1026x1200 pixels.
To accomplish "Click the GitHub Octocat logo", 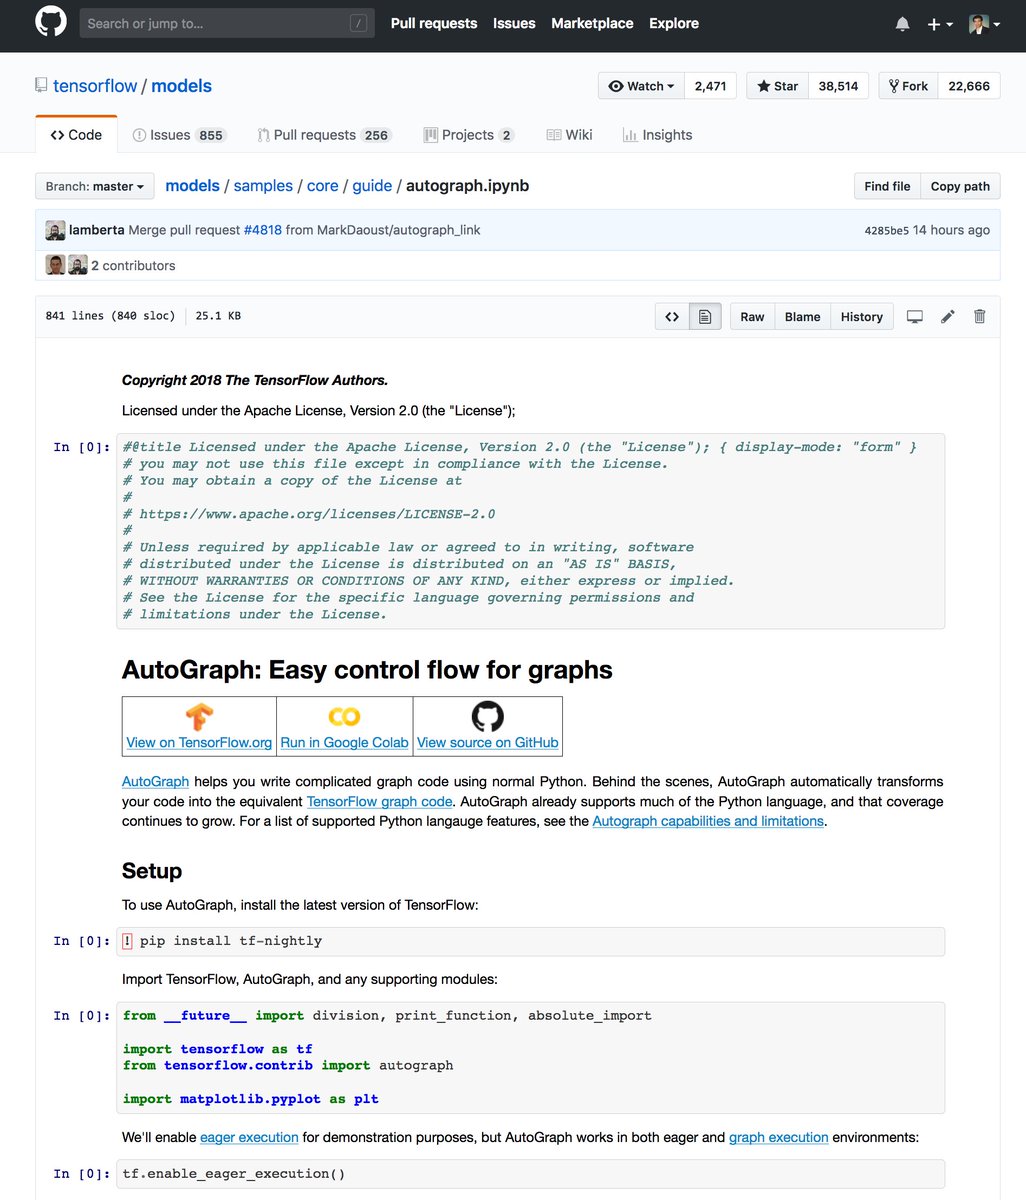I will 51,22.
